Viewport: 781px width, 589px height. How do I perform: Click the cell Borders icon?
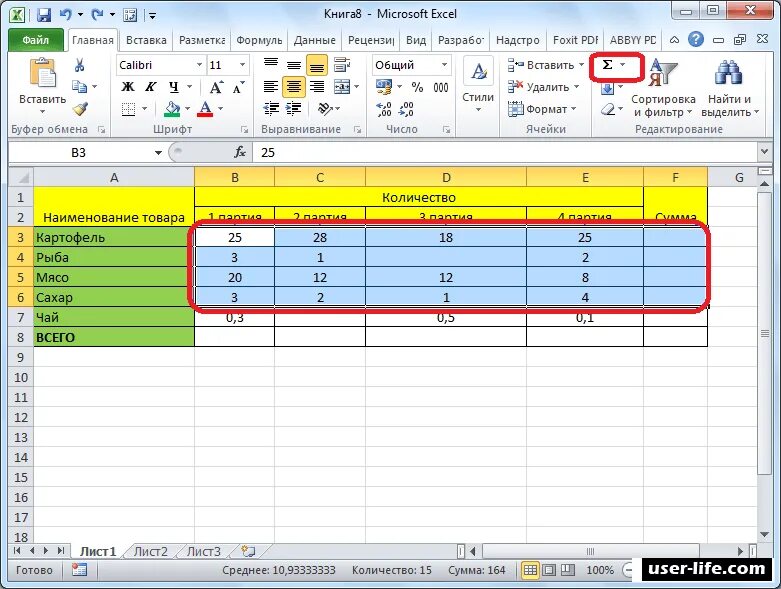point(129,109)
